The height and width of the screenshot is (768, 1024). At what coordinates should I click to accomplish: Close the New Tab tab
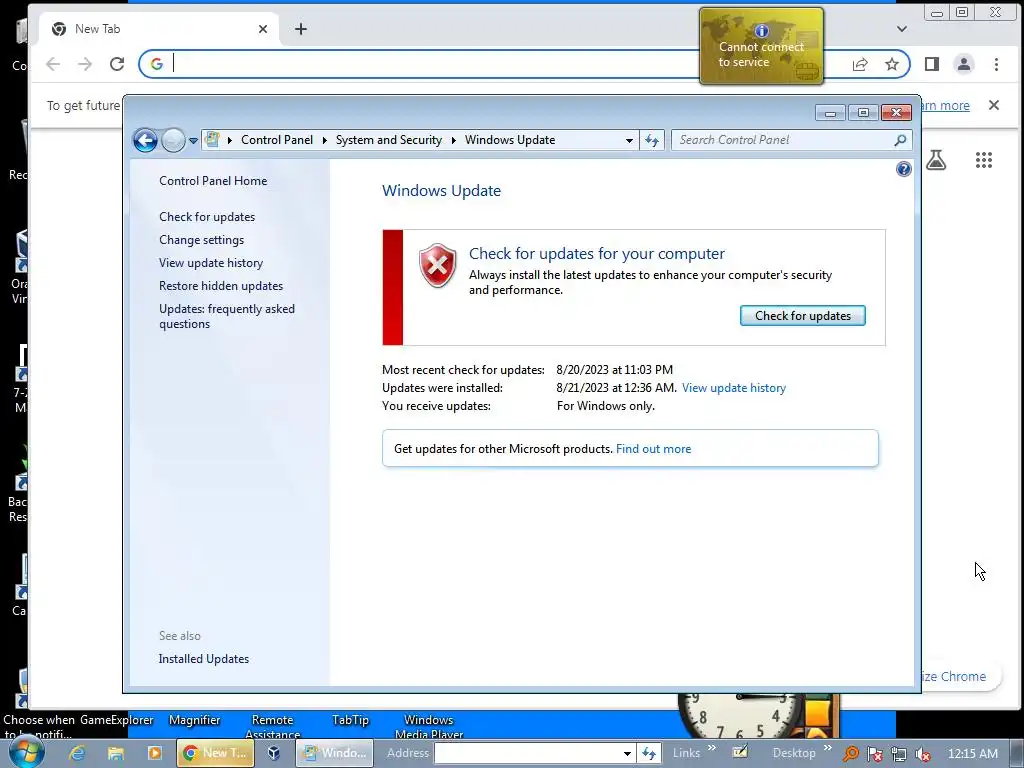click(x=263, y=29)
